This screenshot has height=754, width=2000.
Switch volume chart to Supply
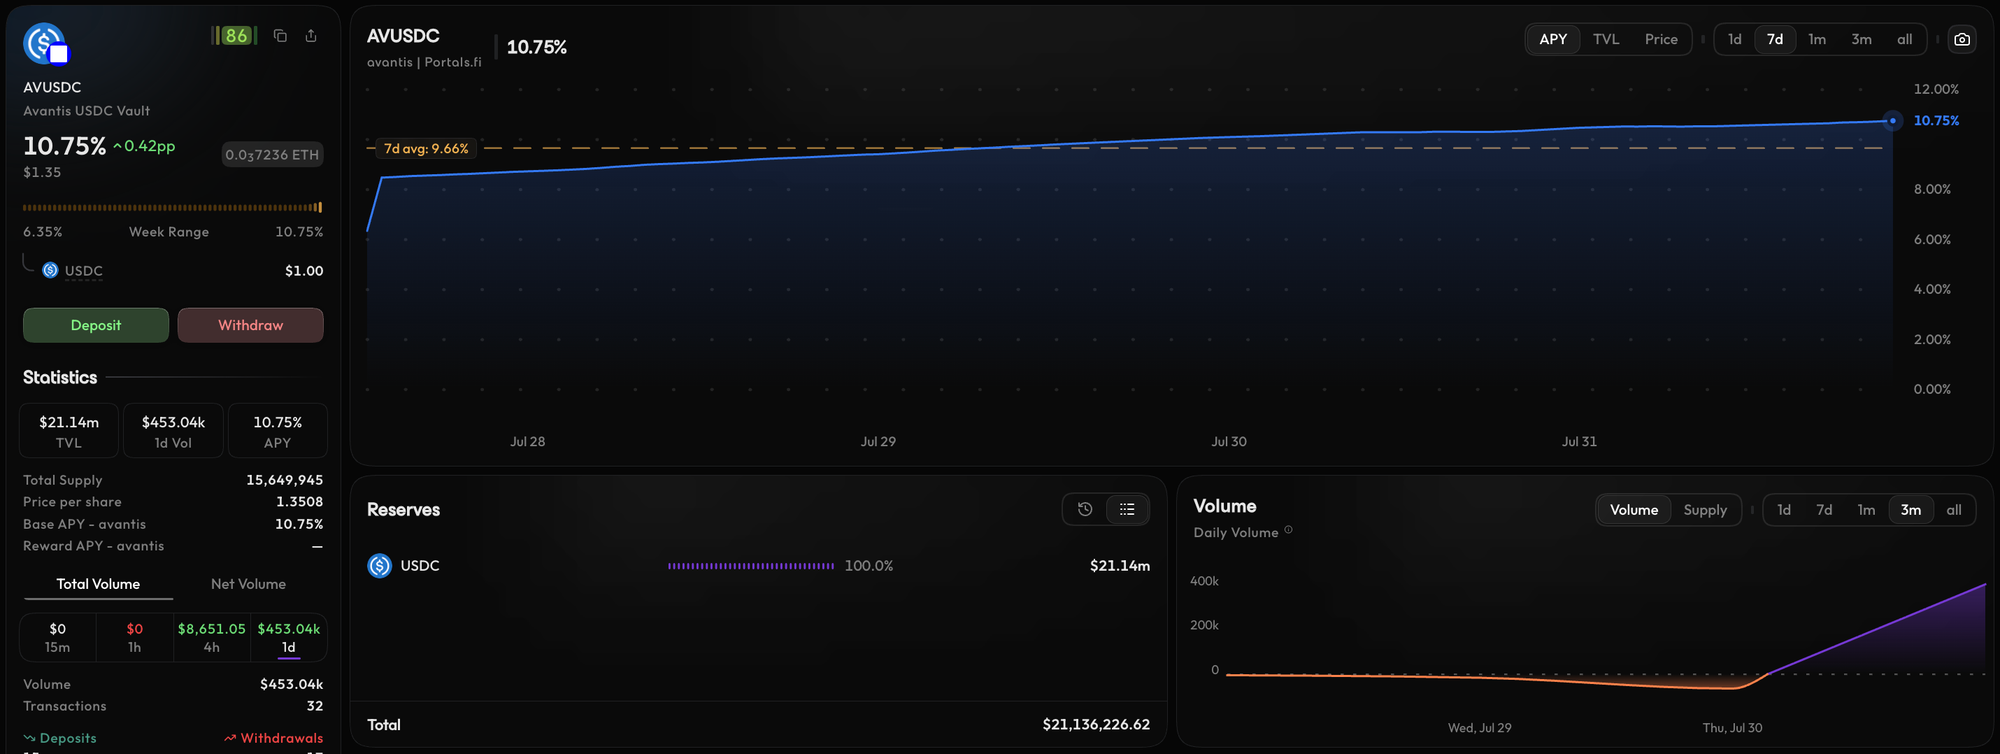1705,510
